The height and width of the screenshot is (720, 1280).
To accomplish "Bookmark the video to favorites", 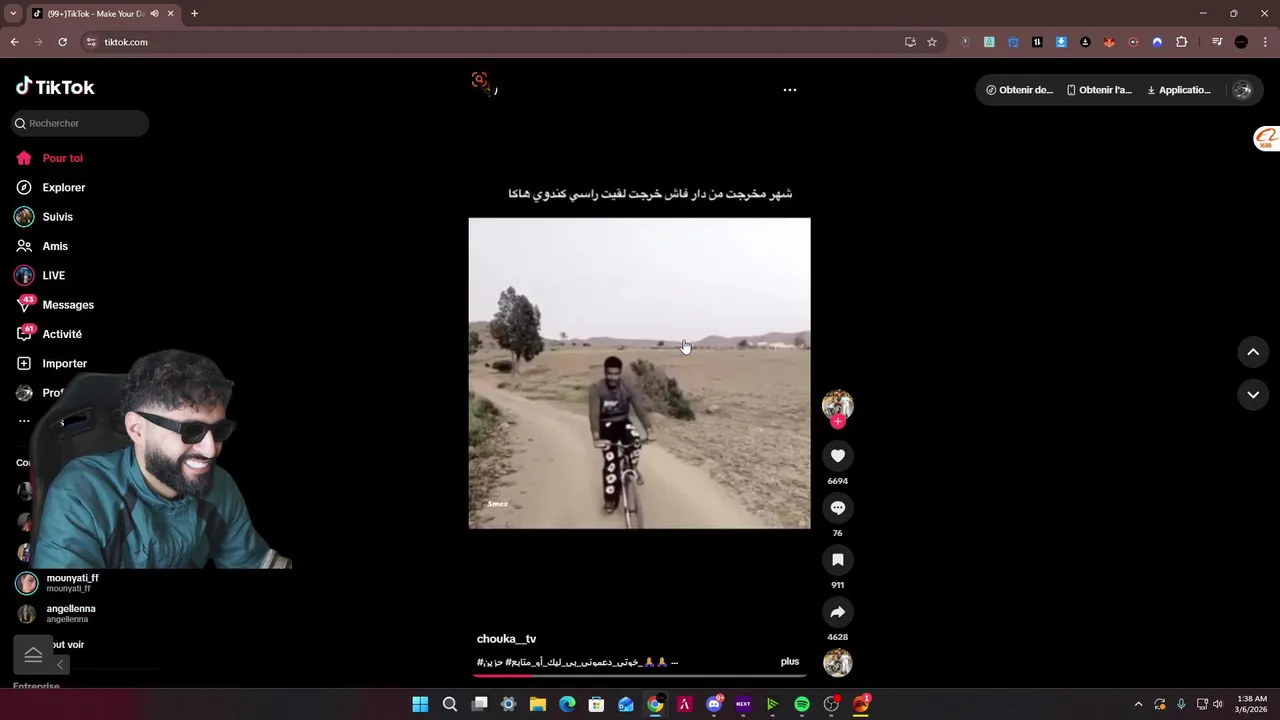I will tap(838, 560).
